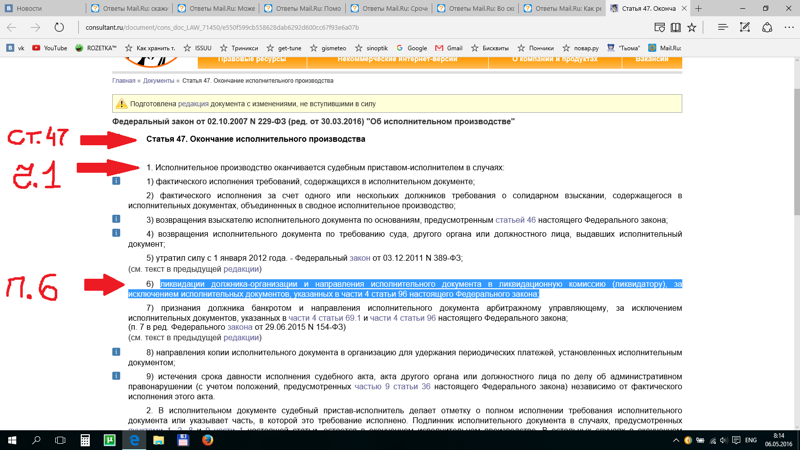
Task: Follow части 4 статьи 69.1 link
Action: click(x=324, y=318)
